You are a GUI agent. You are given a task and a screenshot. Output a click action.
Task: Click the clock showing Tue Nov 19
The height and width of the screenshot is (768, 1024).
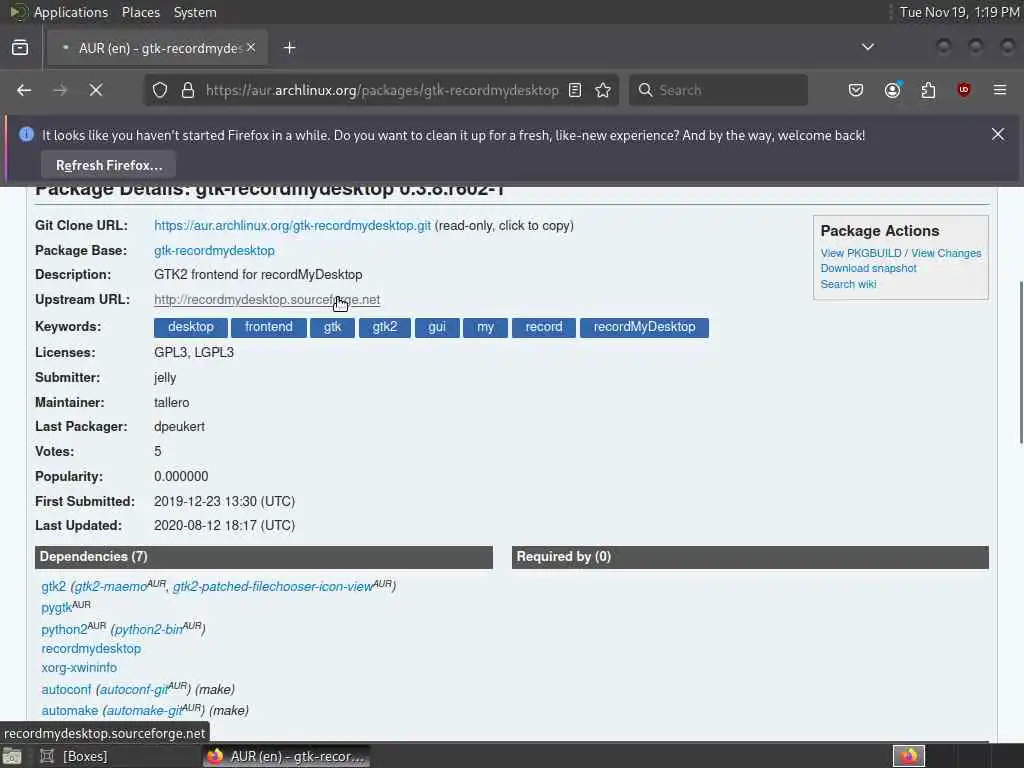pos(959,12)
